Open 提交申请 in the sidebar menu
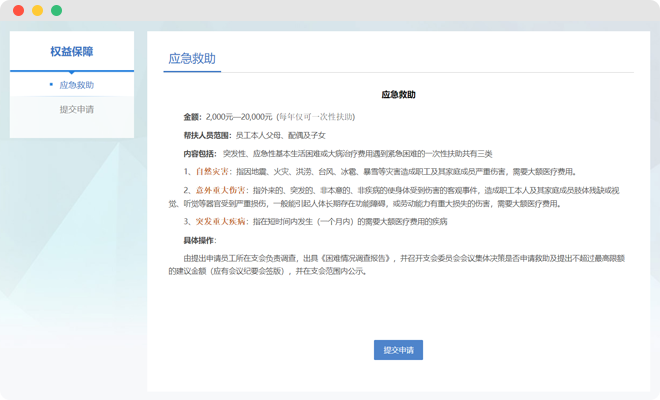 (76, 109)
